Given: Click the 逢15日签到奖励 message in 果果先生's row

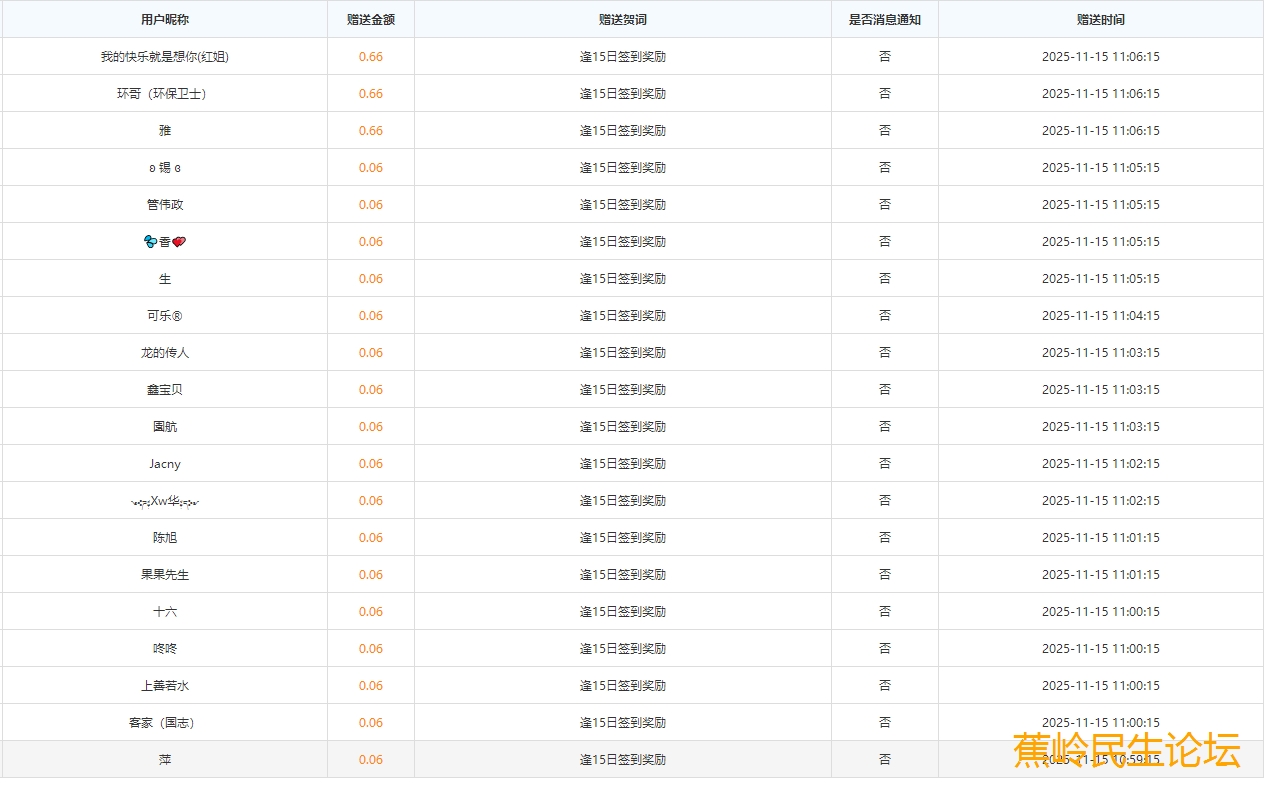Looking at the screenshot, I should click(x=622, y=575).
